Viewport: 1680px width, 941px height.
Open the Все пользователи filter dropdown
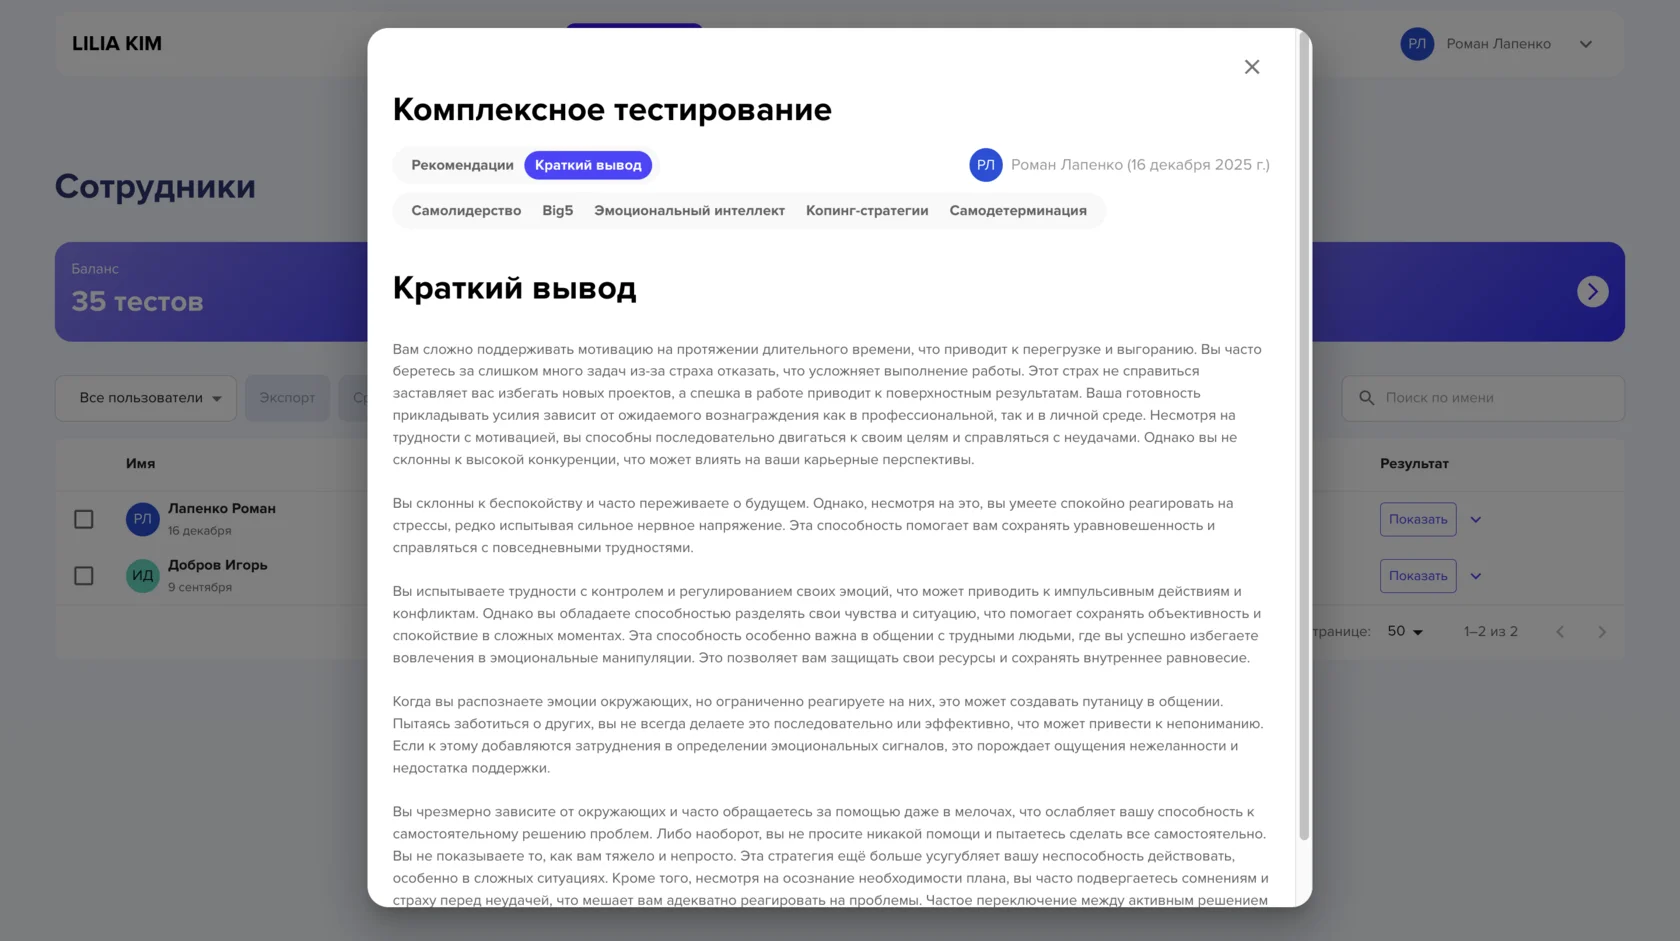(x=146, y=398)
